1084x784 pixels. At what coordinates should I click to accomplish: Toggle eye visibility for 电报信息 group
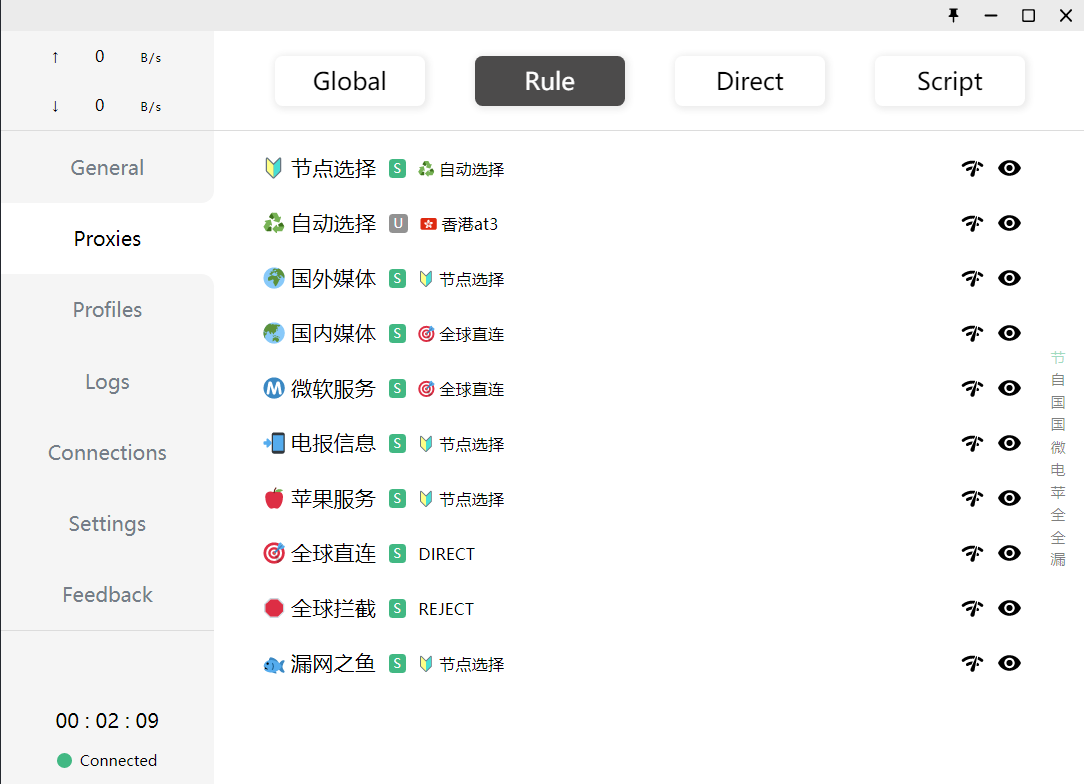click(x=1009, y=443)
